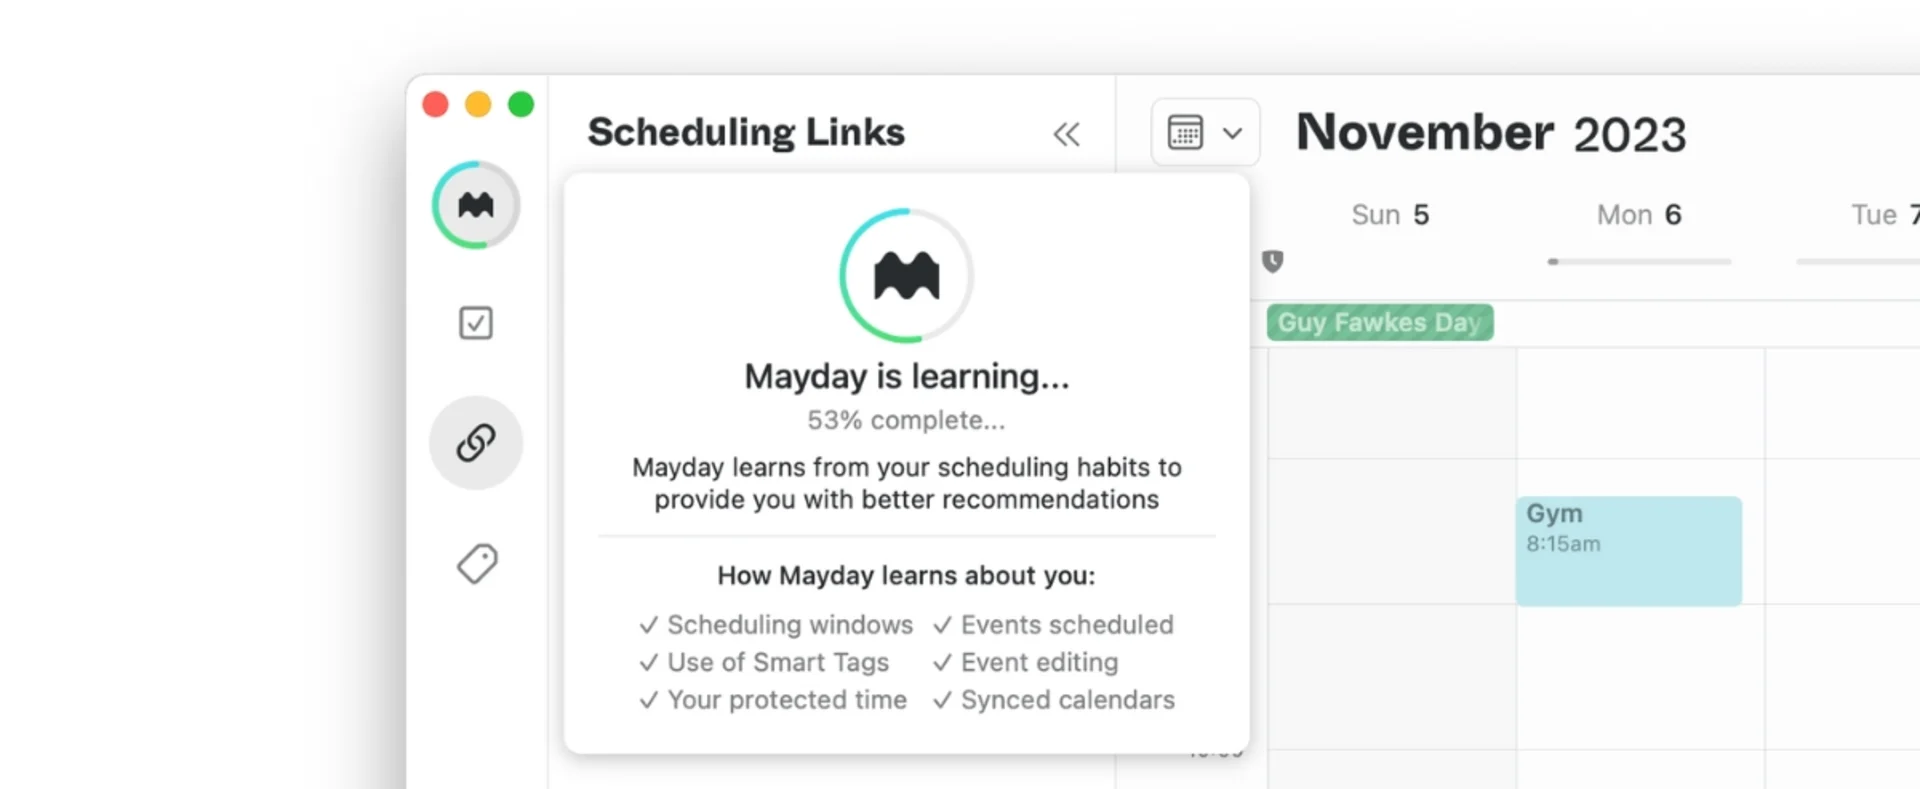Open the Mayday home icon in sidebar

[475, 204]
